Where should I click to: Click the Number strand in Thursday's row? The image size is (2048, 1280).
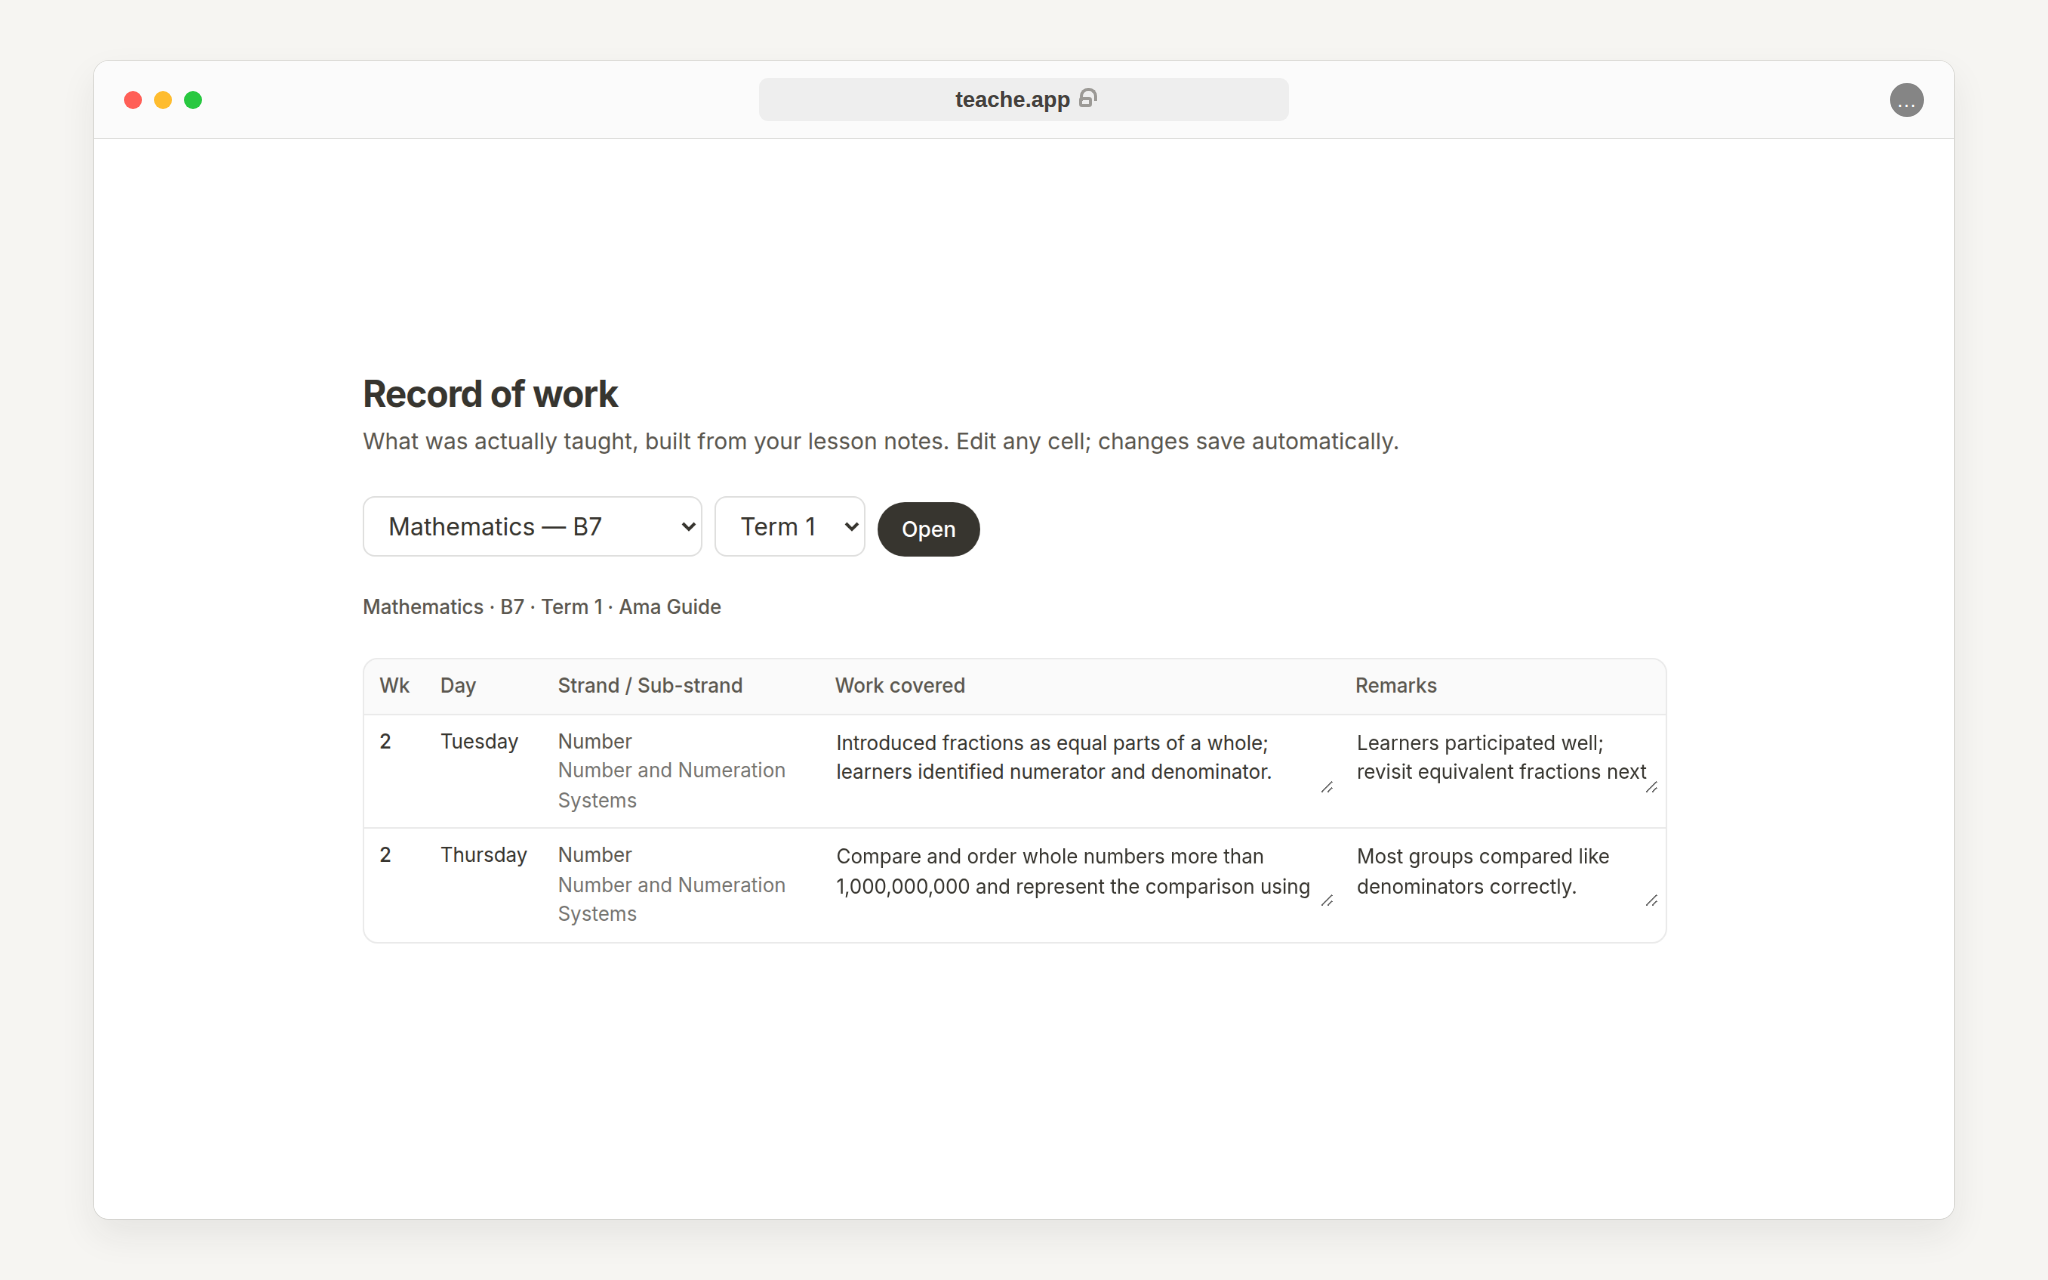tap(595, 855)
